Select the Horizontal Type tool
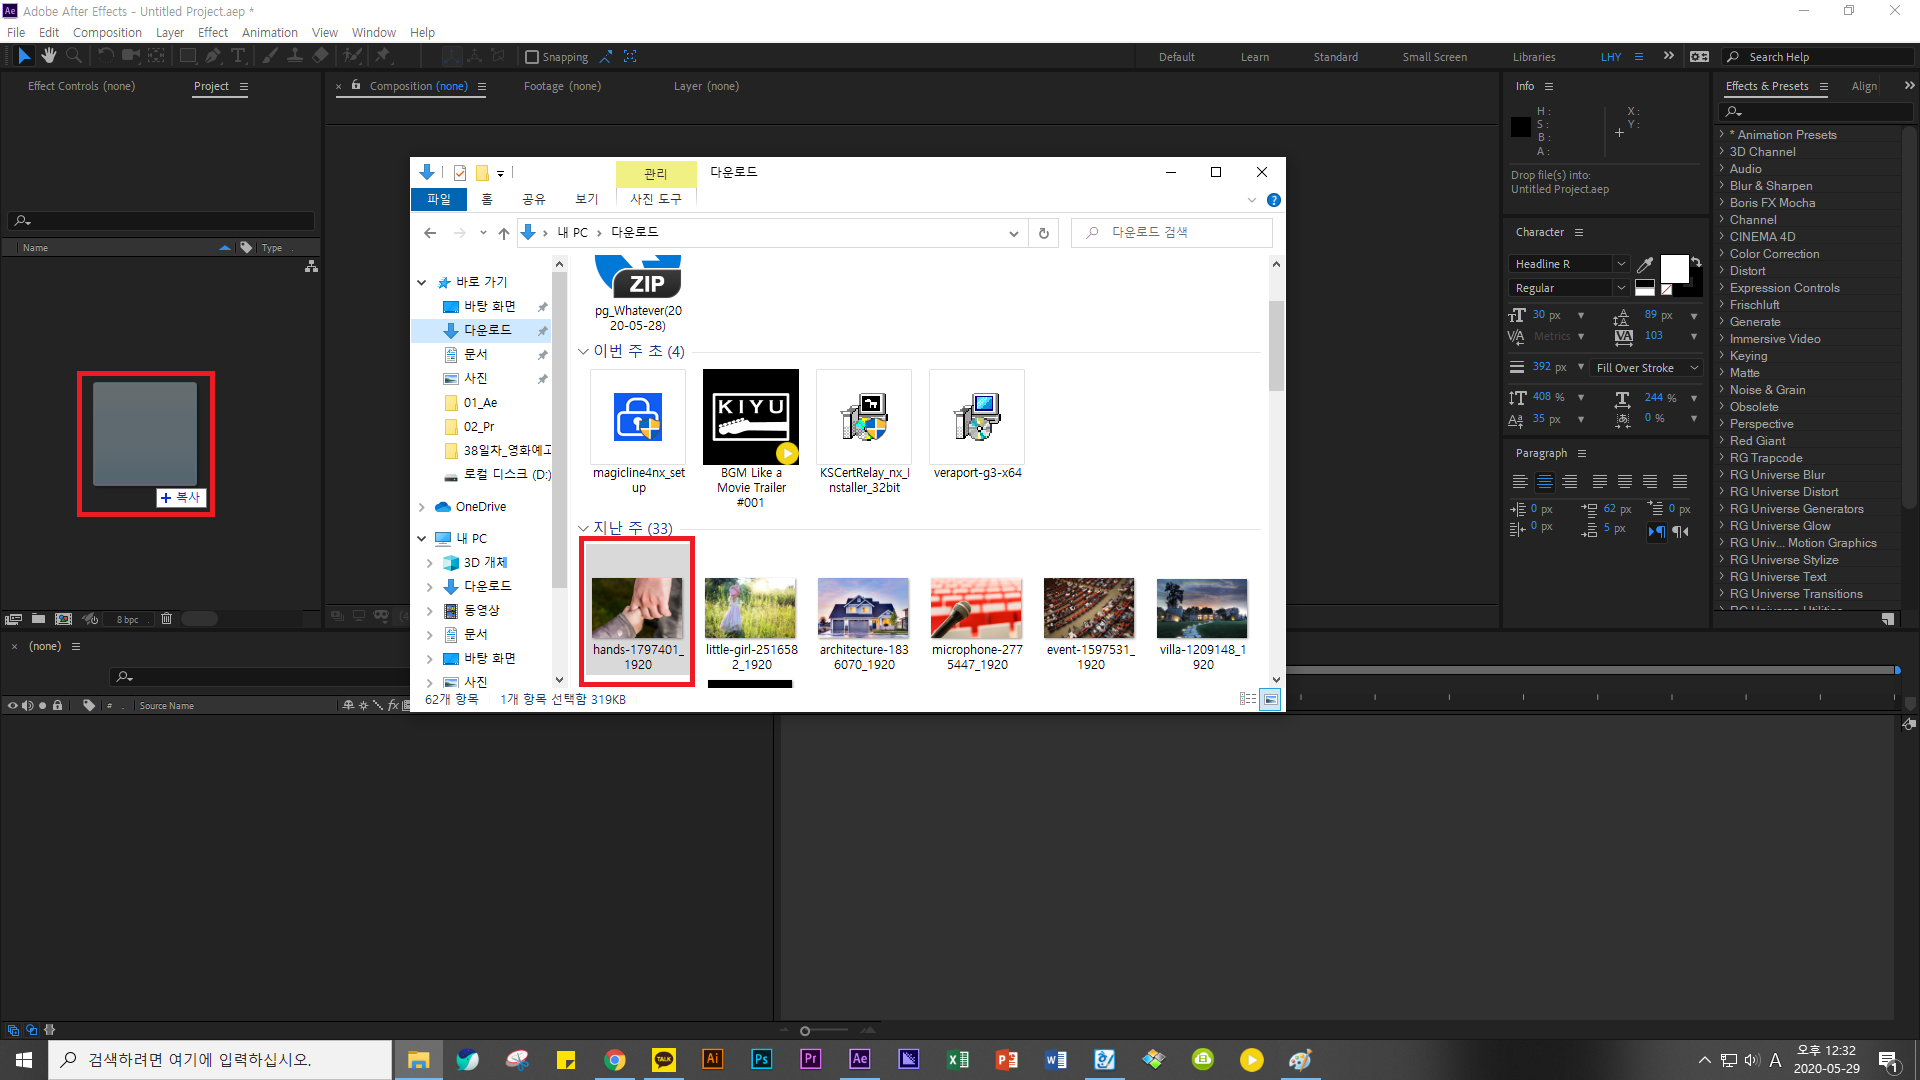 click(x=238, y=56)
